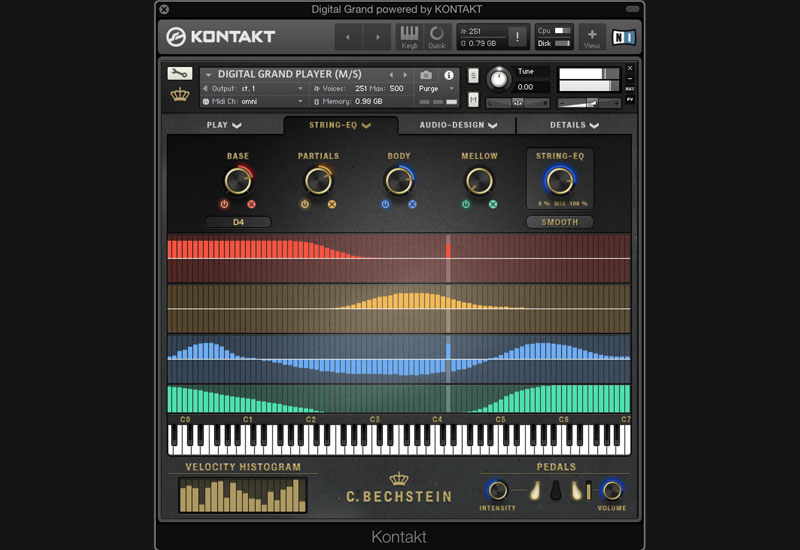The height and width of the screenshot is (550, 800).
Task: Go to previous instrument in the main header
Action: [348, 37]
